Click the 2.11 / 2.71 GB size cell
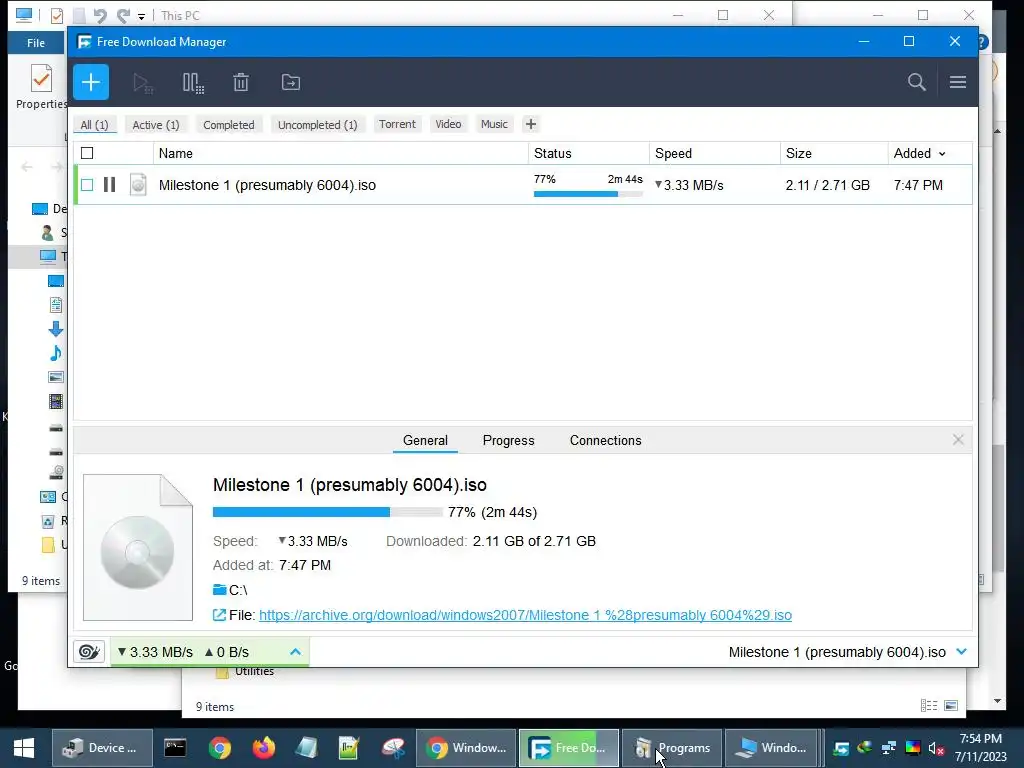Image resolution: width=1024 pixels, height=768 pixels. tap(827, 185)
